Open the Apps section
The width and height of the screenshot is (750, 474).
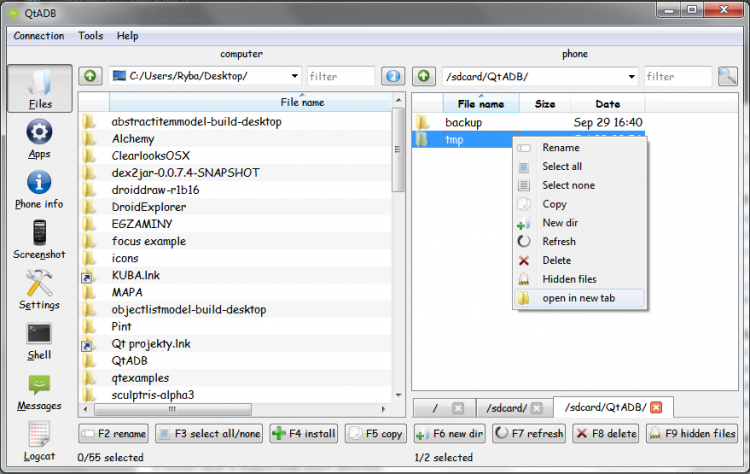point(39,139)
